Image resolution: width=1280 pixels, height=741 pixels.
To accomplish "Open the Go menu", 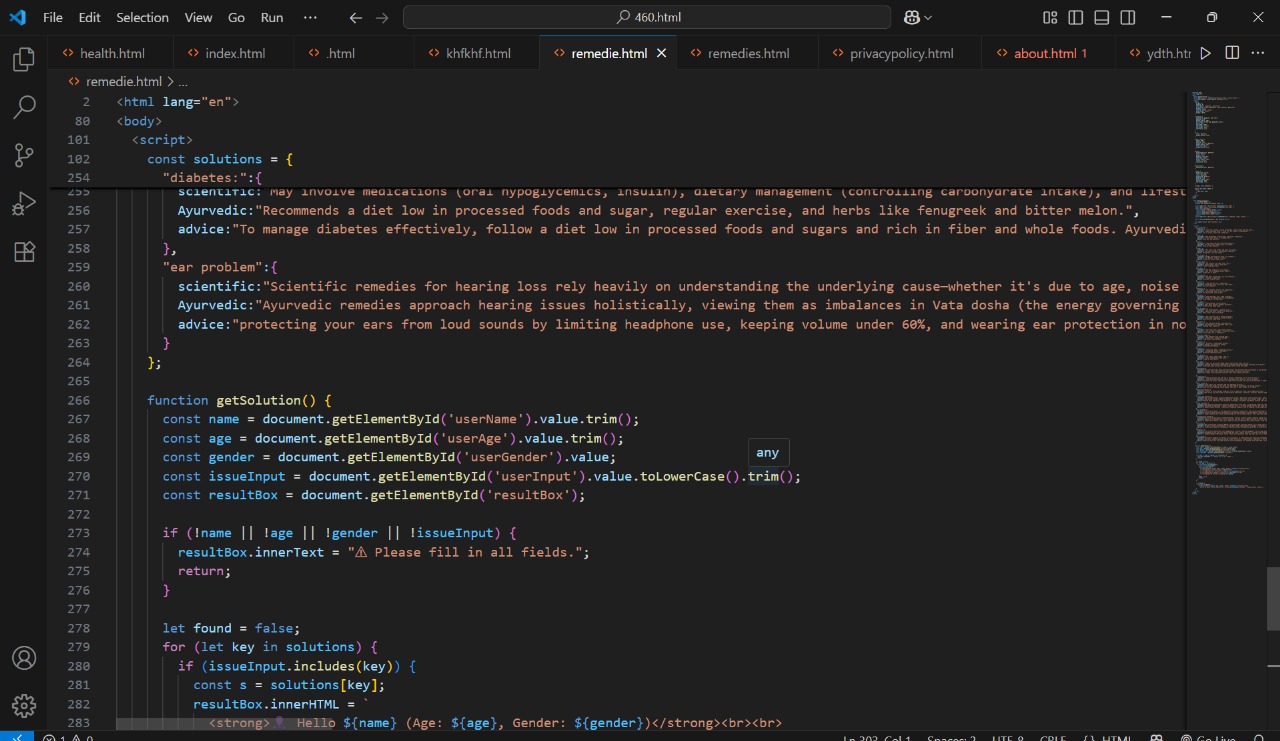I will tap(236, 17).
